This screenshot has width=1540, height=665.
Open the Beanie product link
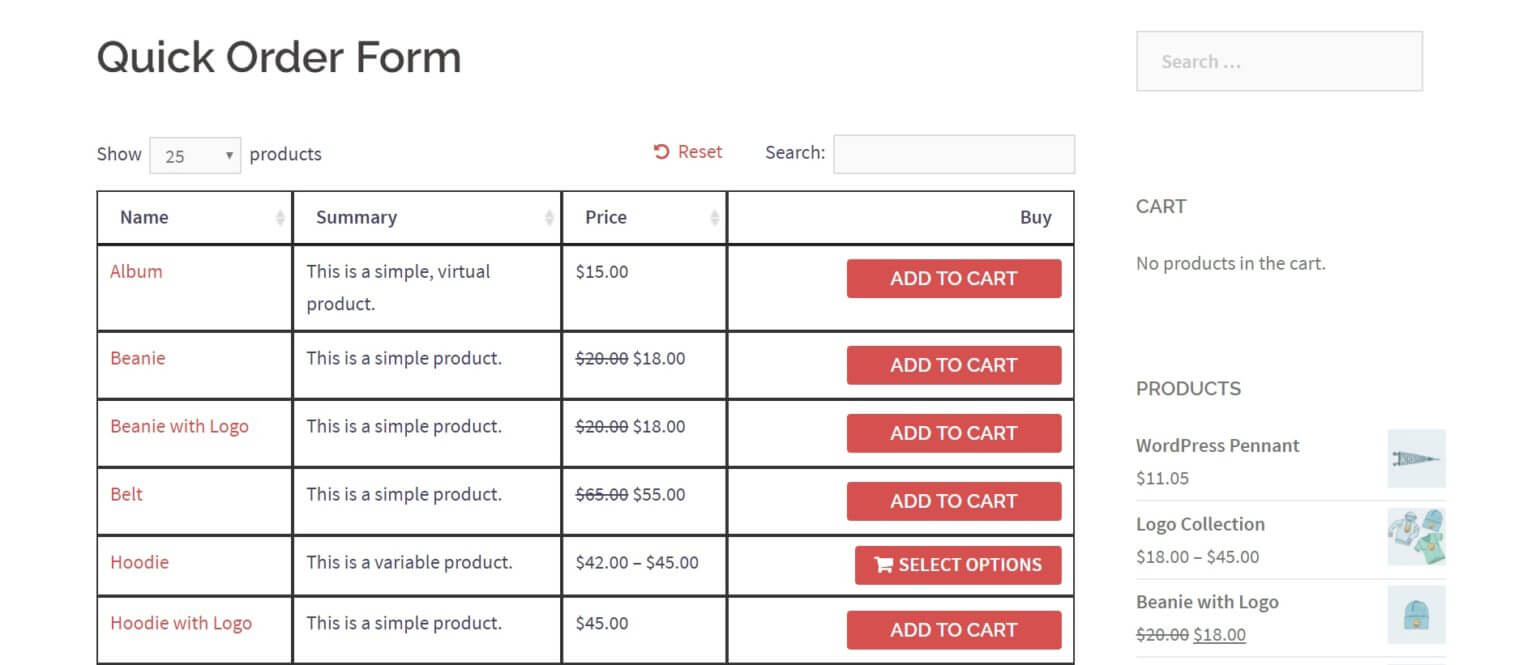click(138, 358)
